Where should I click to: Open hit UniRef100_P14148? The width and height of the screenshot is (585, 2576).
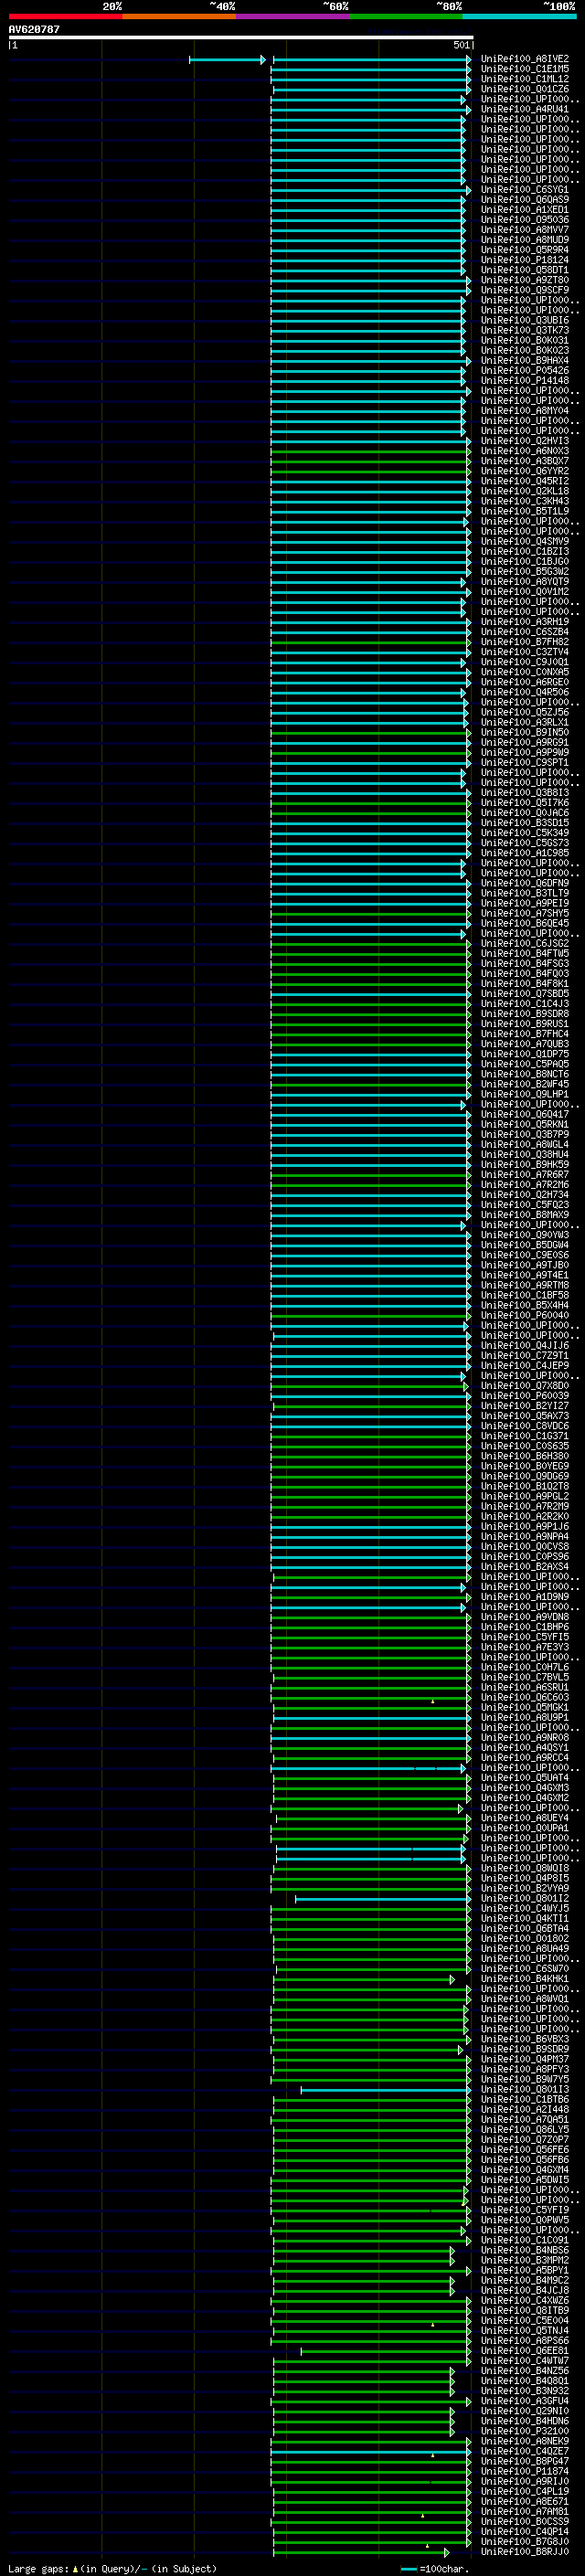coord(525,381)
